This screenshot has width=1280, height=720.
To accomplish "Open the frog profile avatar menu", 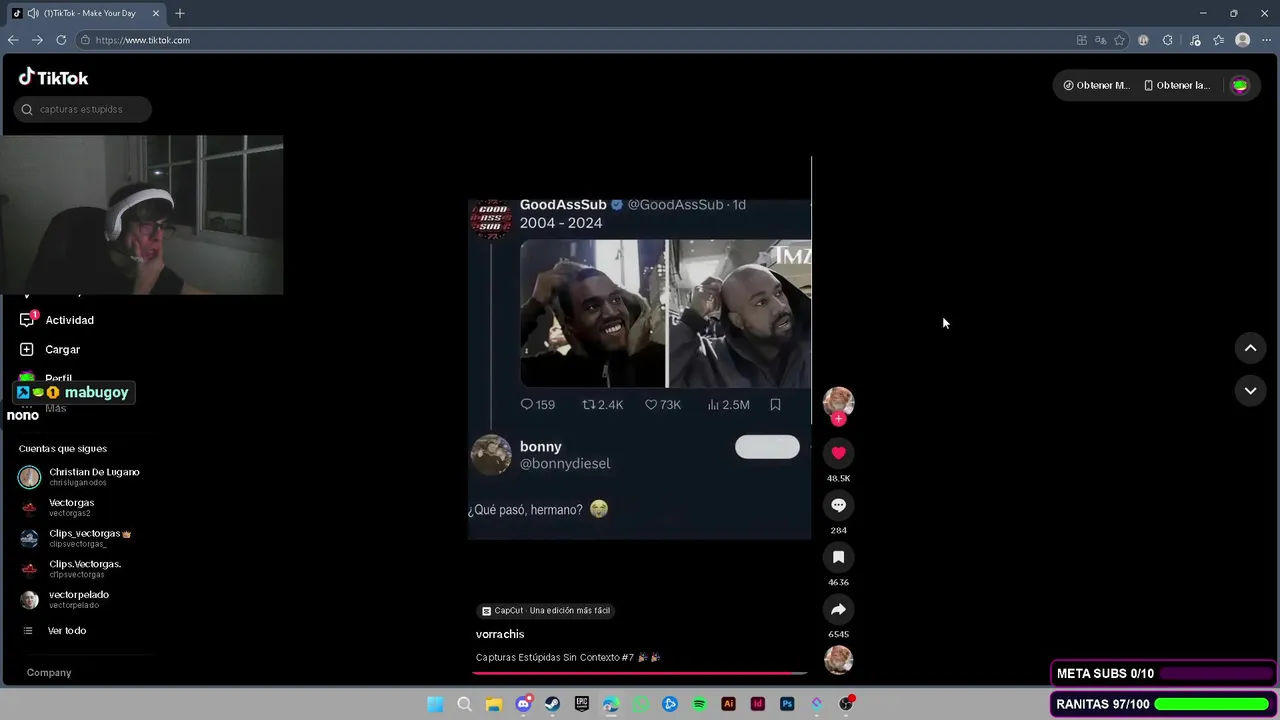I will [1240, 85].
